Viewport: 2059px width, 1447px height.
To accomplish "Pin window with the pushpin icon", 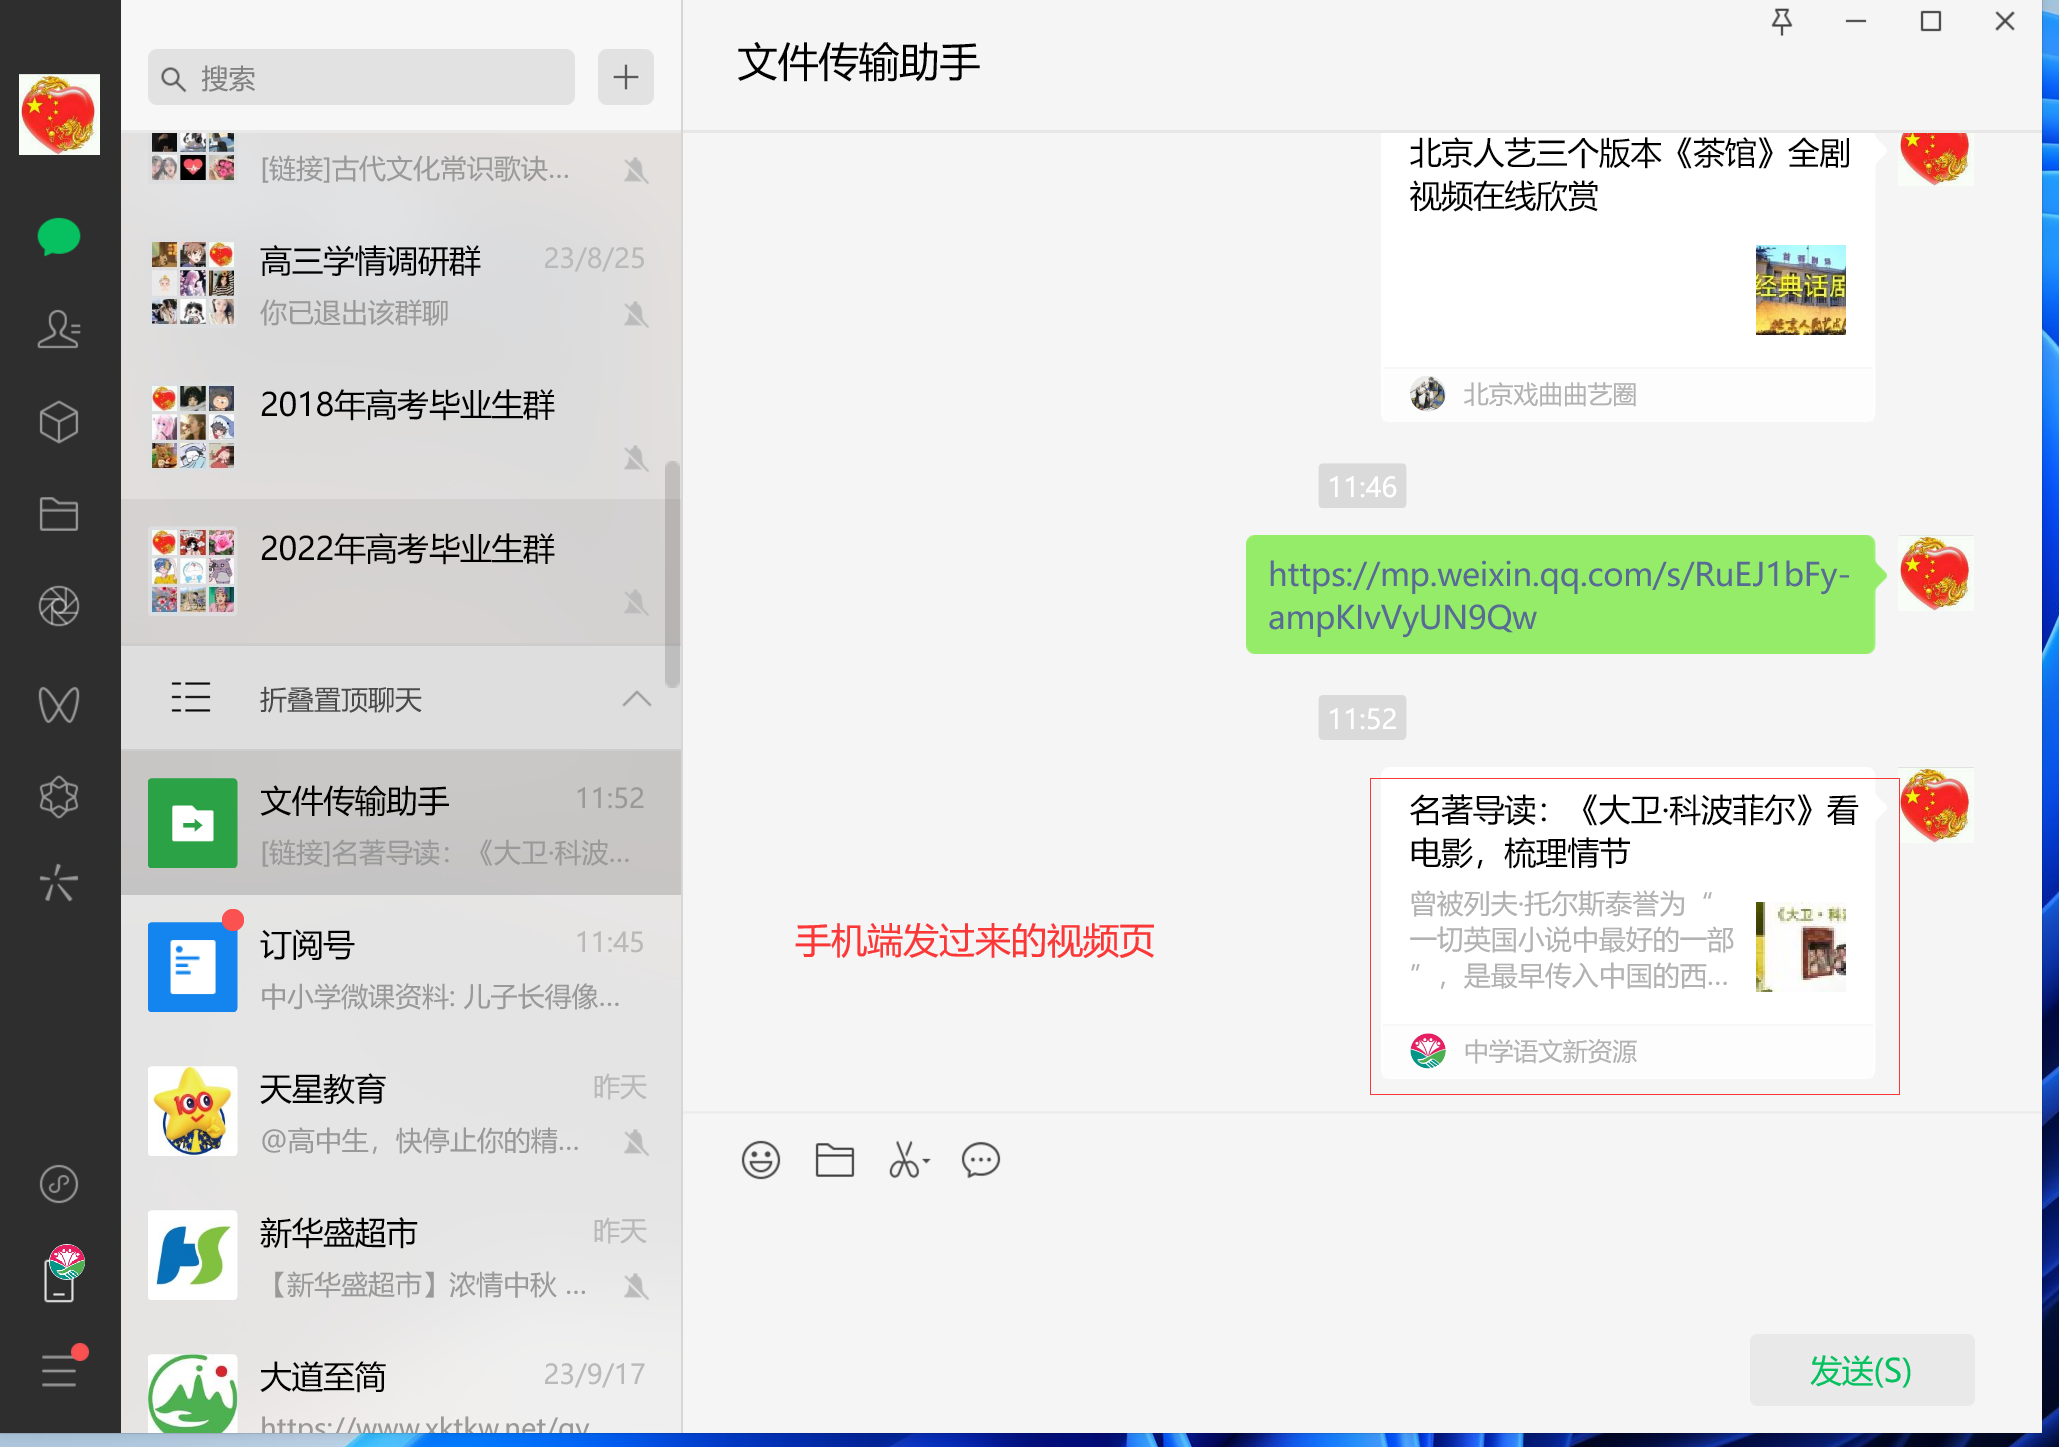I will (1782, 21).
